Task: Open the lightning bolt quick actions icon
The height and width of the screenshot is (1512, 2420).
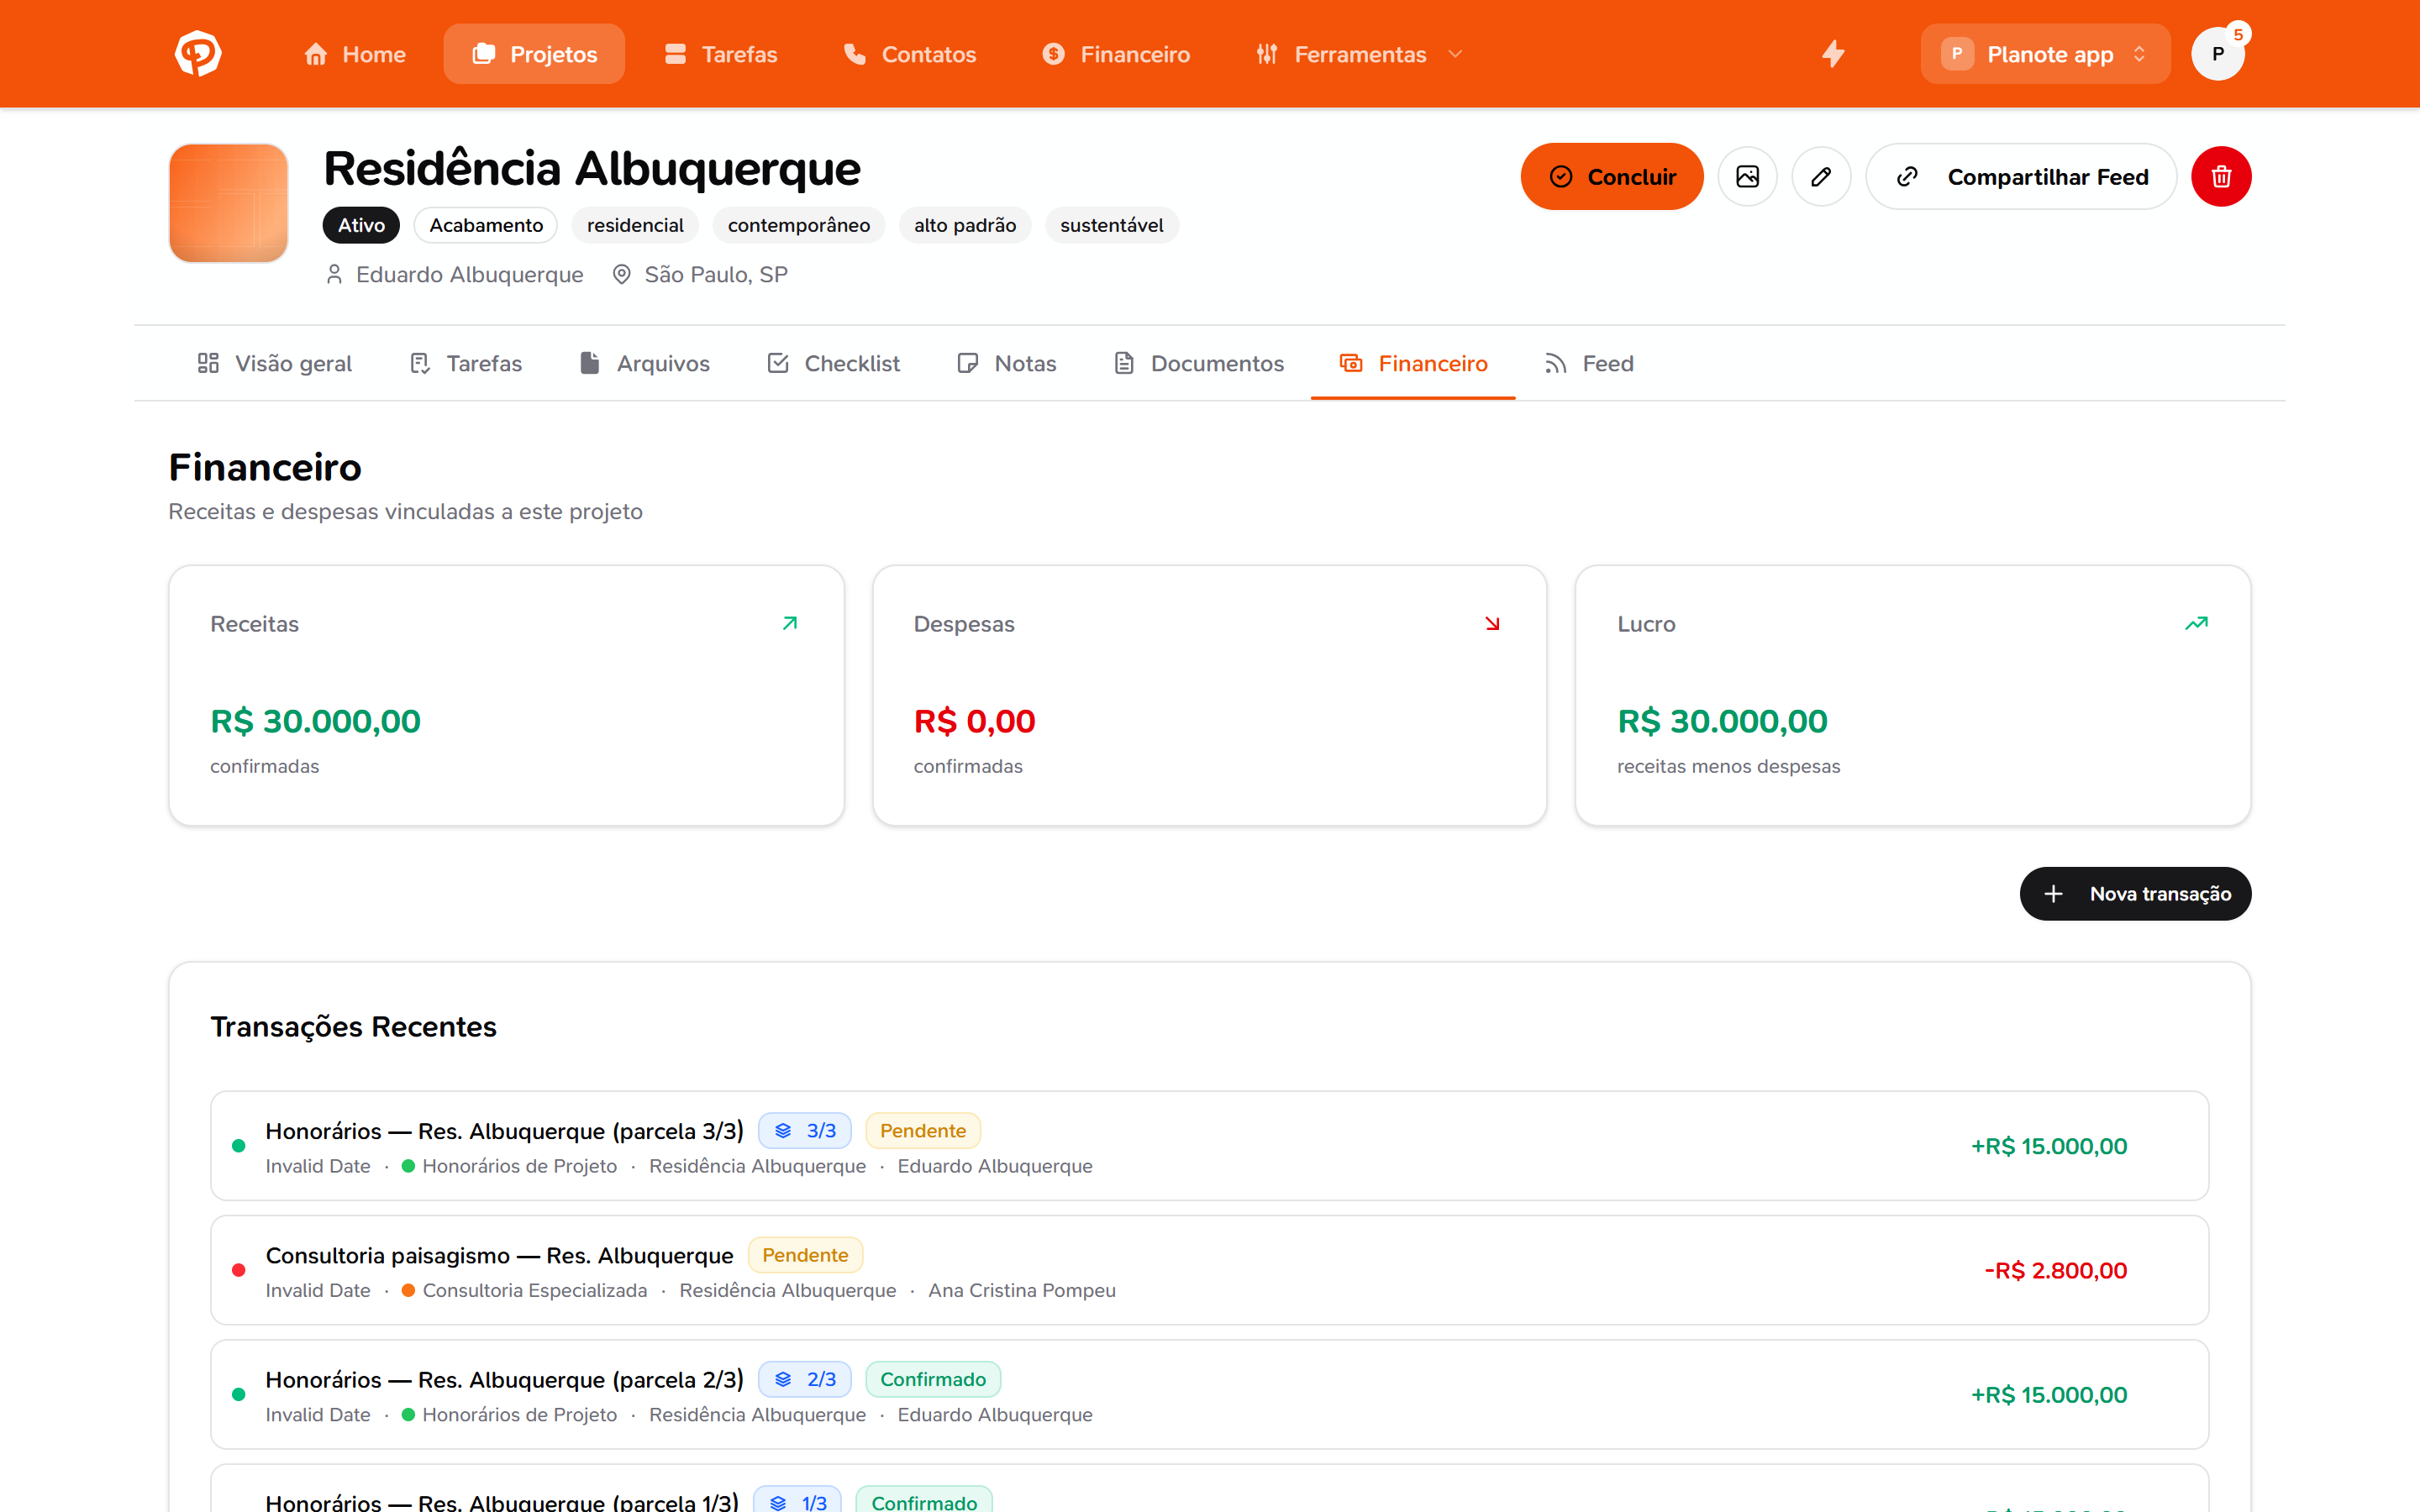Action: (x=1833, y=54)
